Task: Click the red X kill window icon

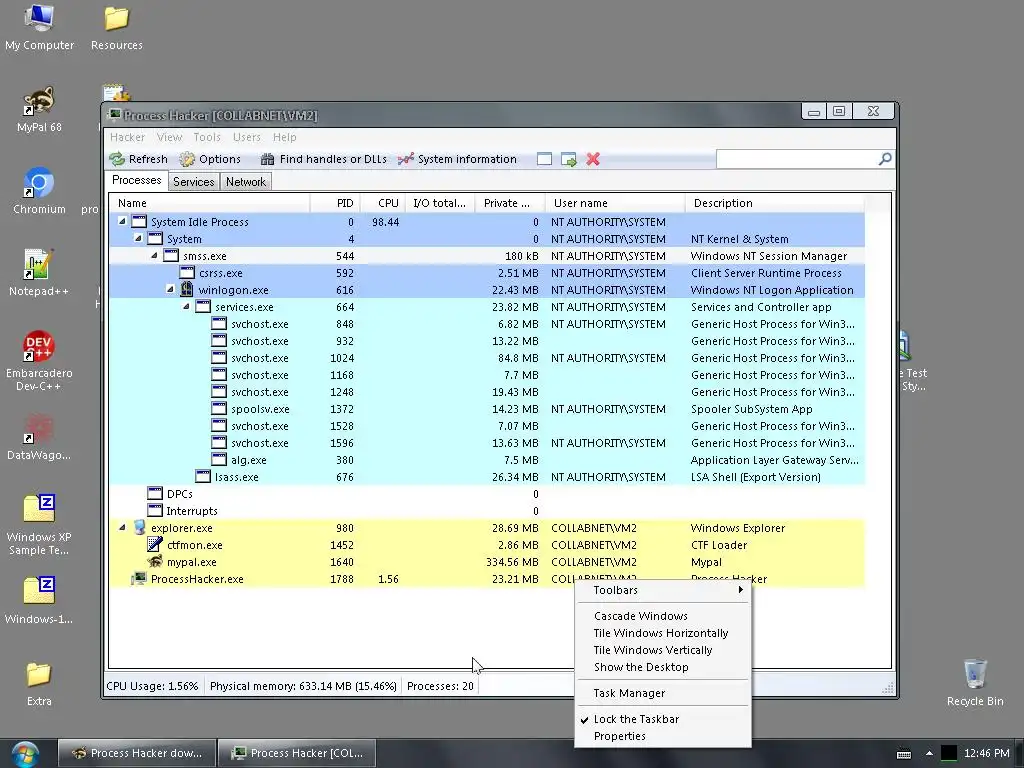Action: 593,159
